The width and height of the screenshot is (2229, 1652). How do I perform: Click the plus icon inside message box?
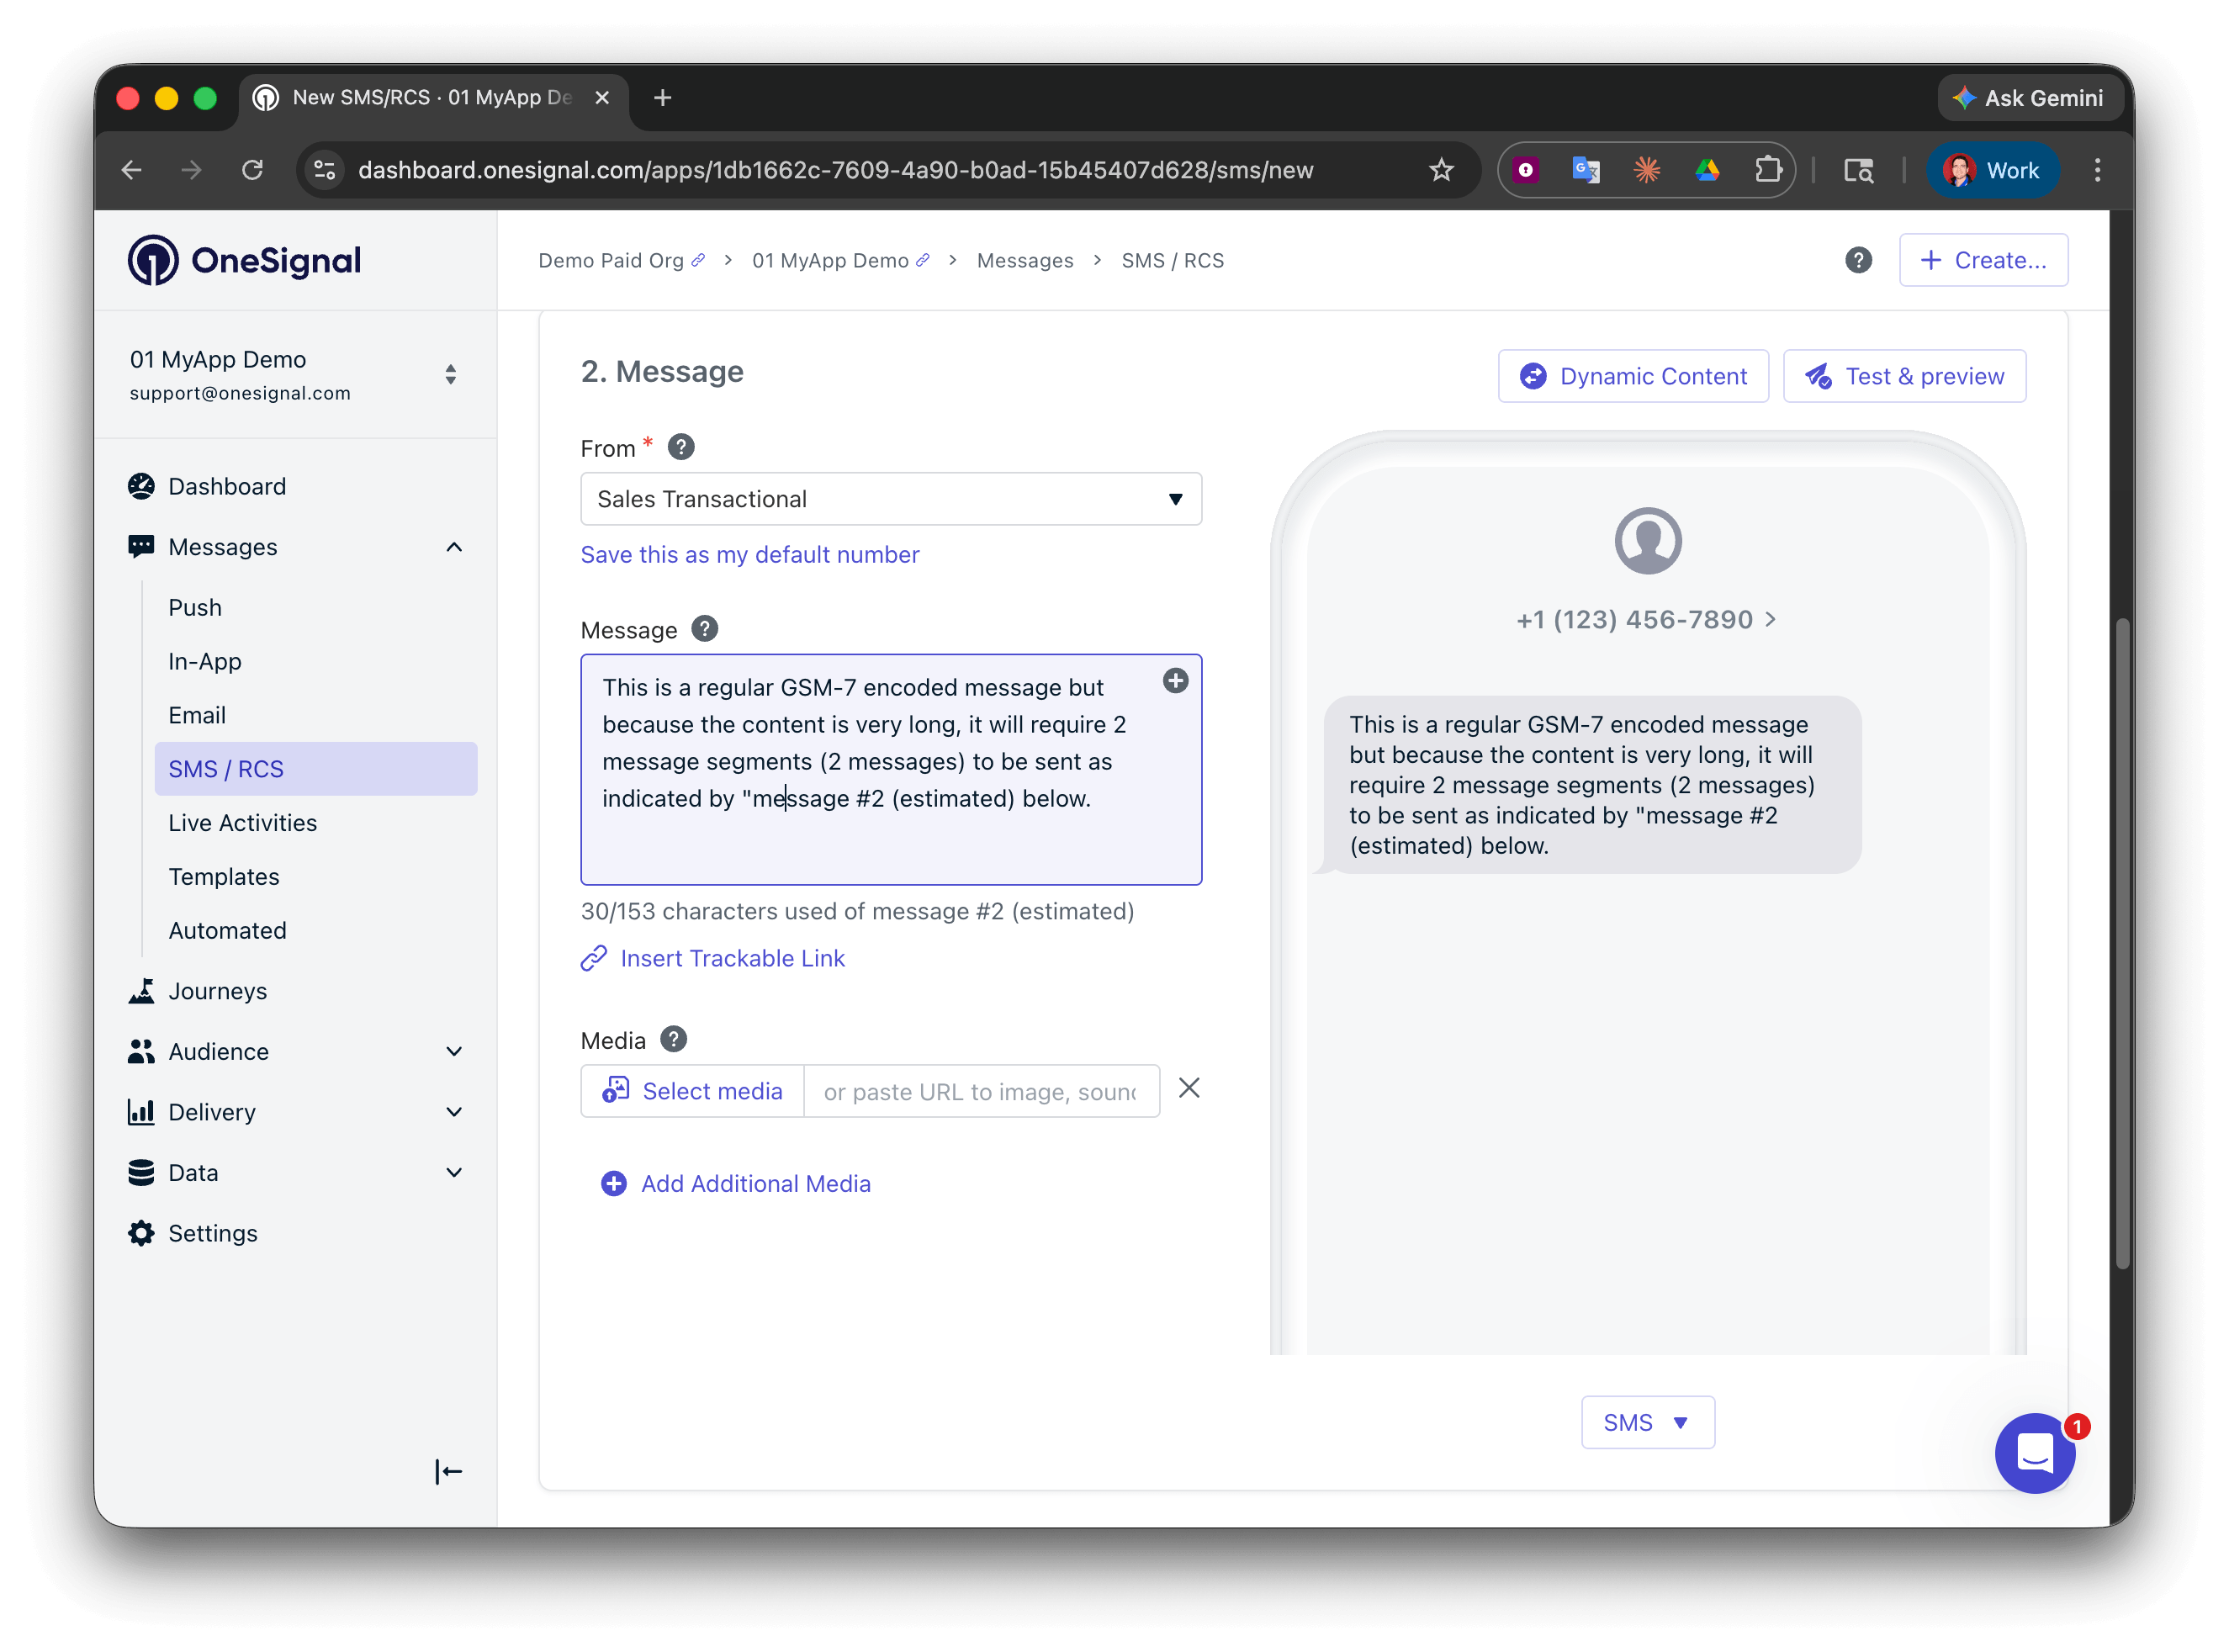click(x=1175, y=681)
